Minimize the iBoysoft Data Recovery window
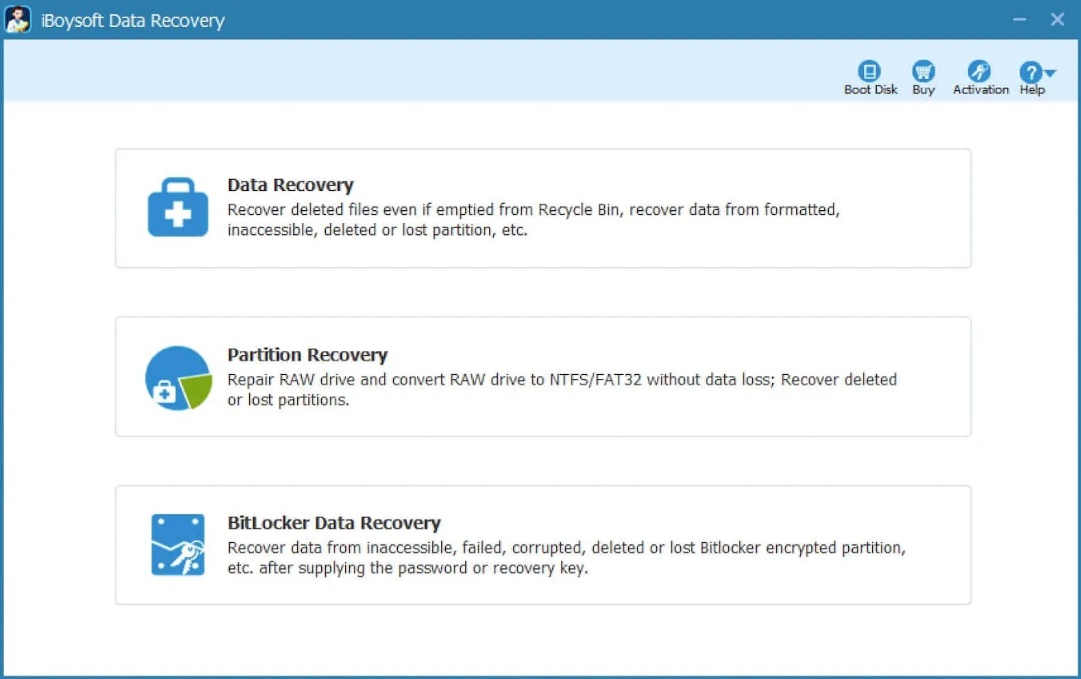The height and width of the screenshot is (679, 1081). [x=1019, y=20]
